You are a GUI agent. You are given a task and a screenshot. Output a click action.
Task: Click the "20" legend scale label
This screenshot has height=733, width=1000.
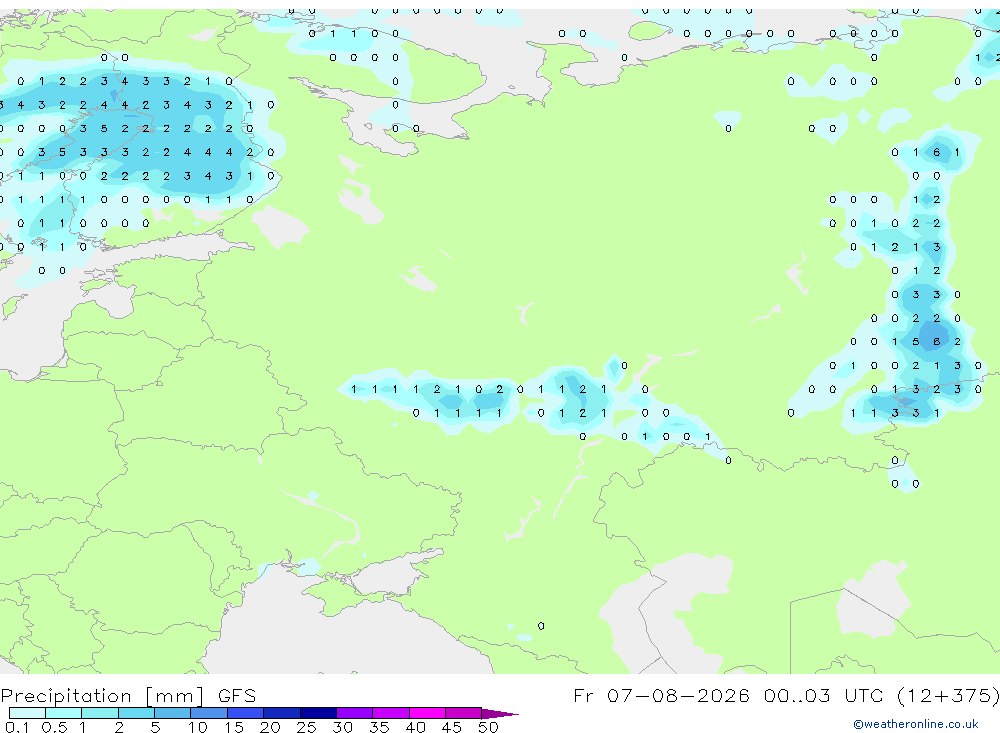click(270, 727)
